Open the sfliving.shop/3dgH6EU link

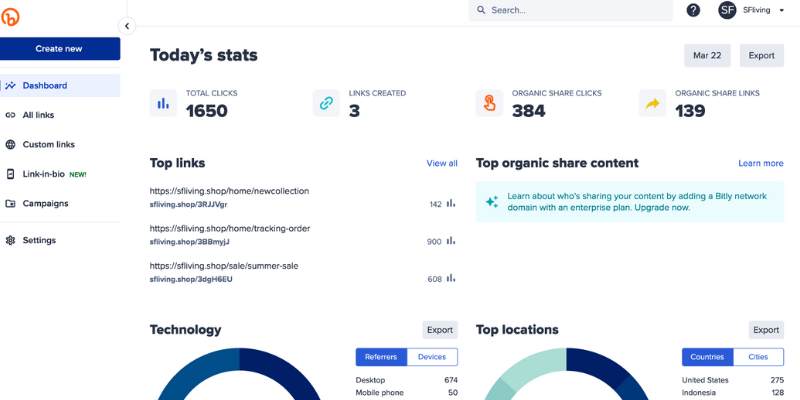coord(191,280)
